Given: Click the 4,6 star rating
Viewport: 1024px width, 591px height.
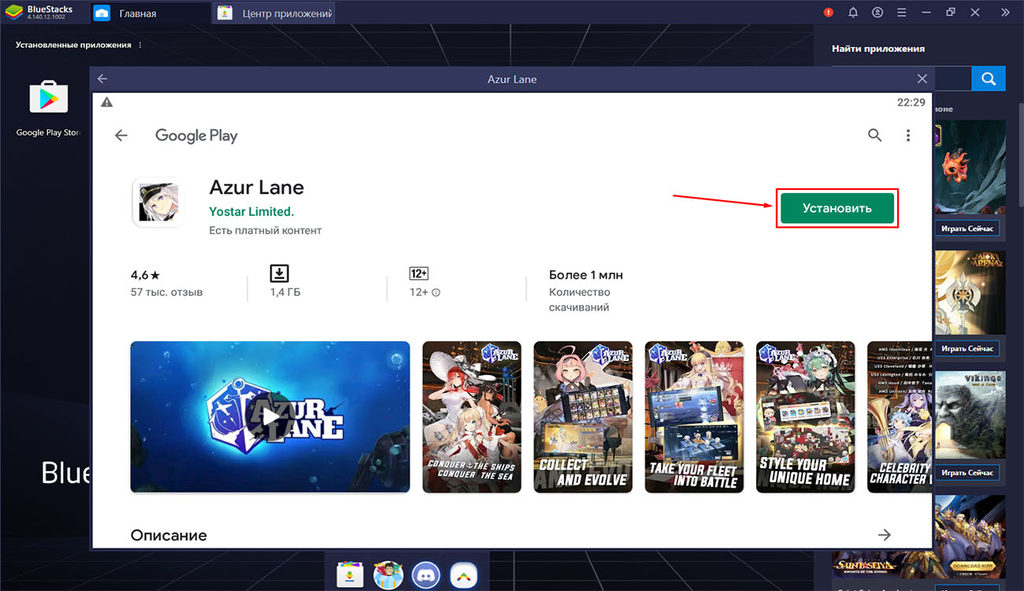Looking at the screenshot, I should [x=145, y=275].
